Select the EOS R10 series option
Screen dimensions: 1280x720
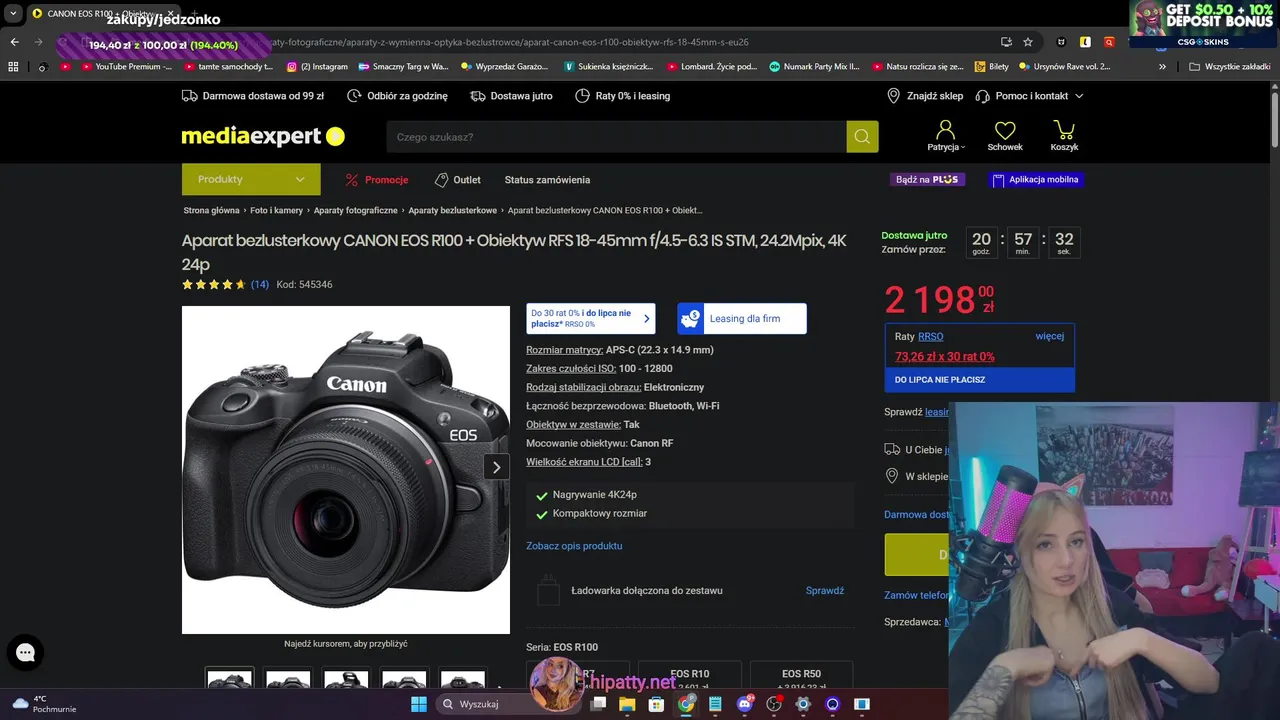[x=690, y=675]
